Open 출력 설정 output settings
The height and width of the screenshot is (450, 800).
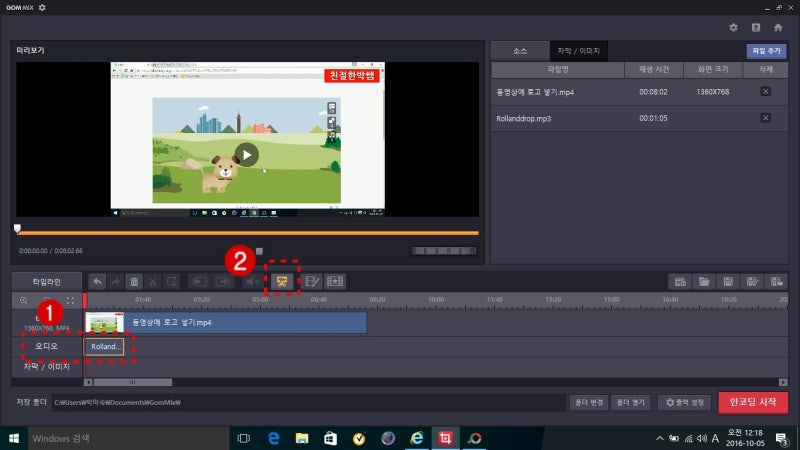(x=685, y=403)
